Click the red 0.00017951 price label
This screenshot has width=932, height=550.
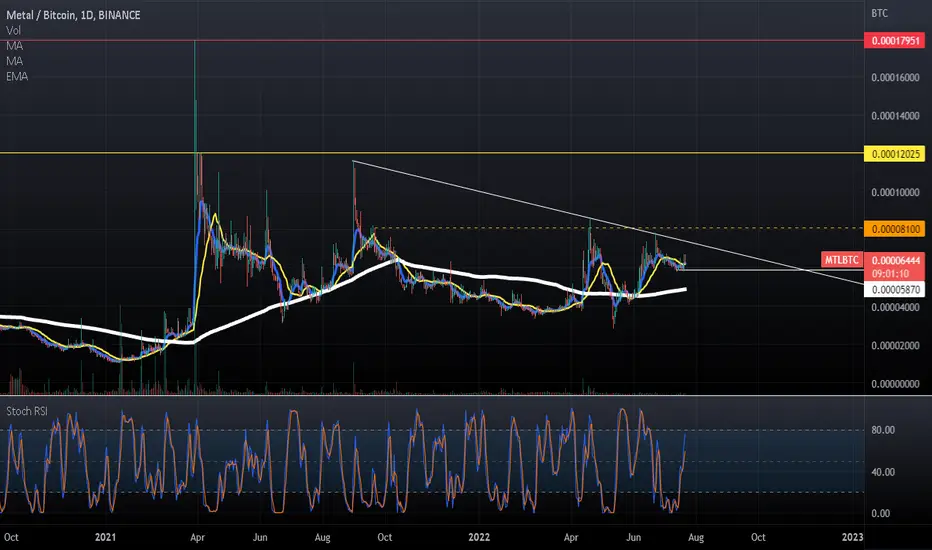click(895, 41)
